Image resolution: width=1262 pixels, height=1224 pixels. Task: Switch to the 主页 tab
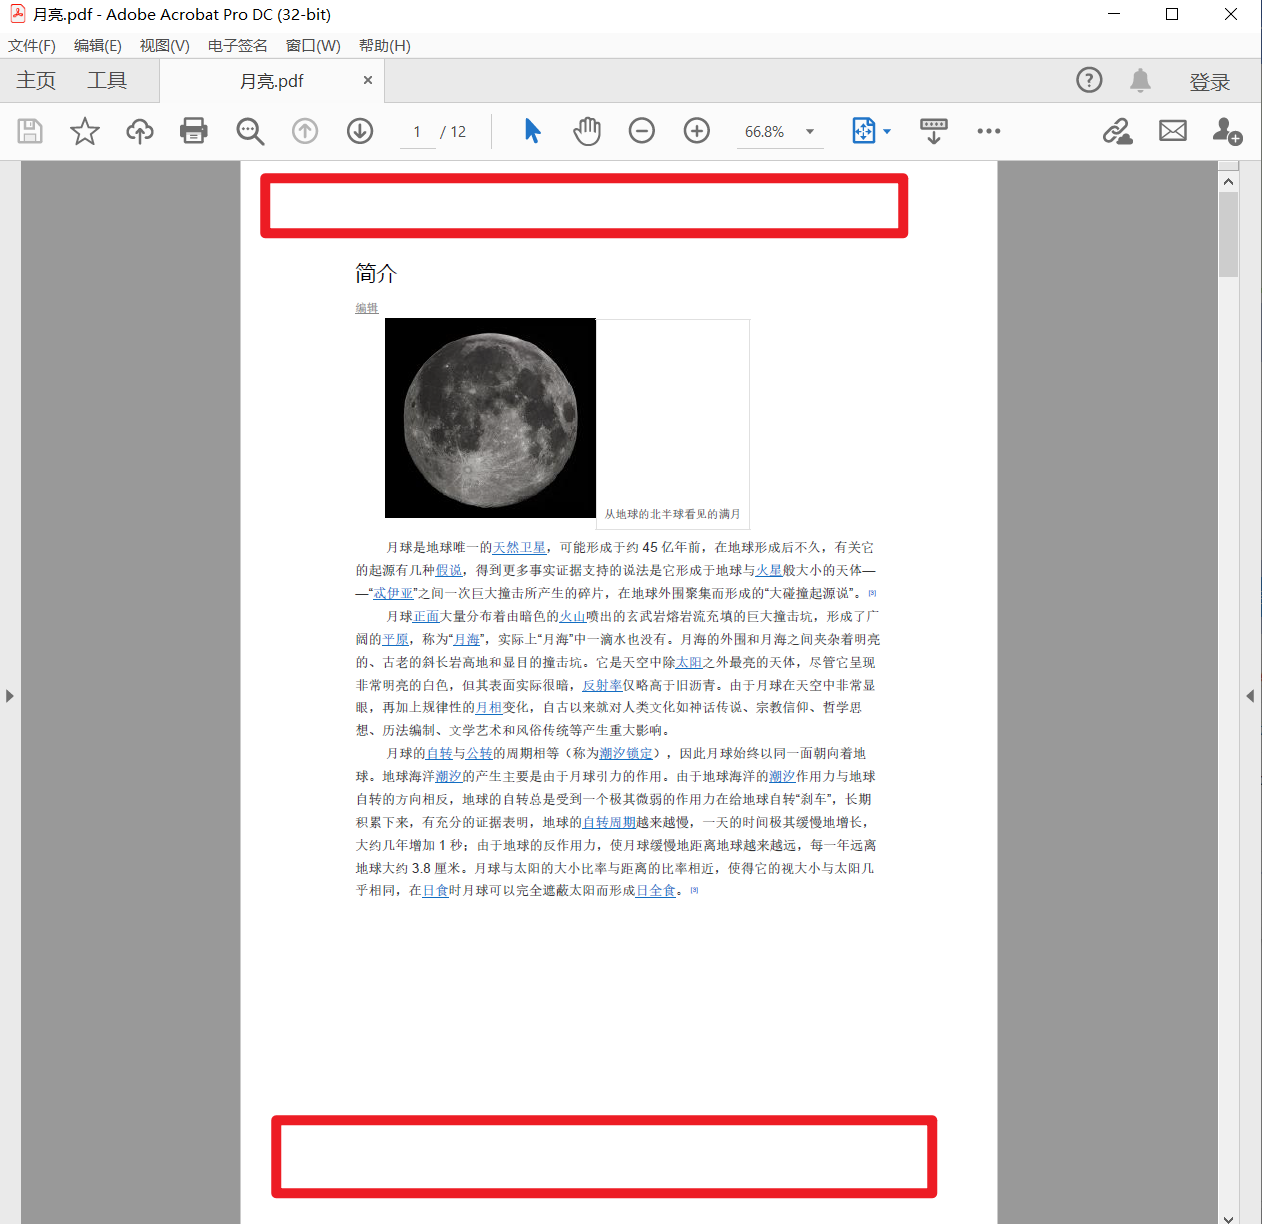(35, 80)
